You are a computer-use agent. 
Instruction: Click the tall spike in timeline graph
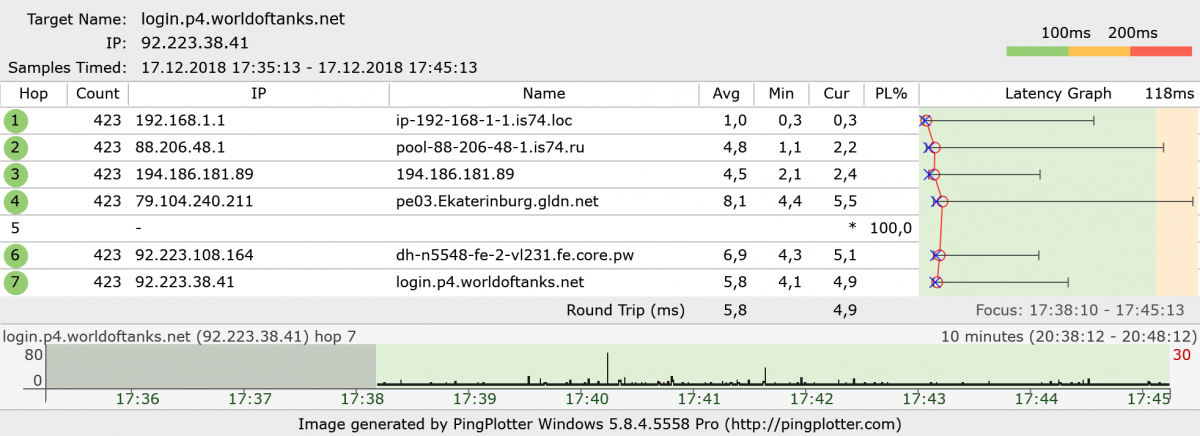pyautogui.click(x=607, y=369)
